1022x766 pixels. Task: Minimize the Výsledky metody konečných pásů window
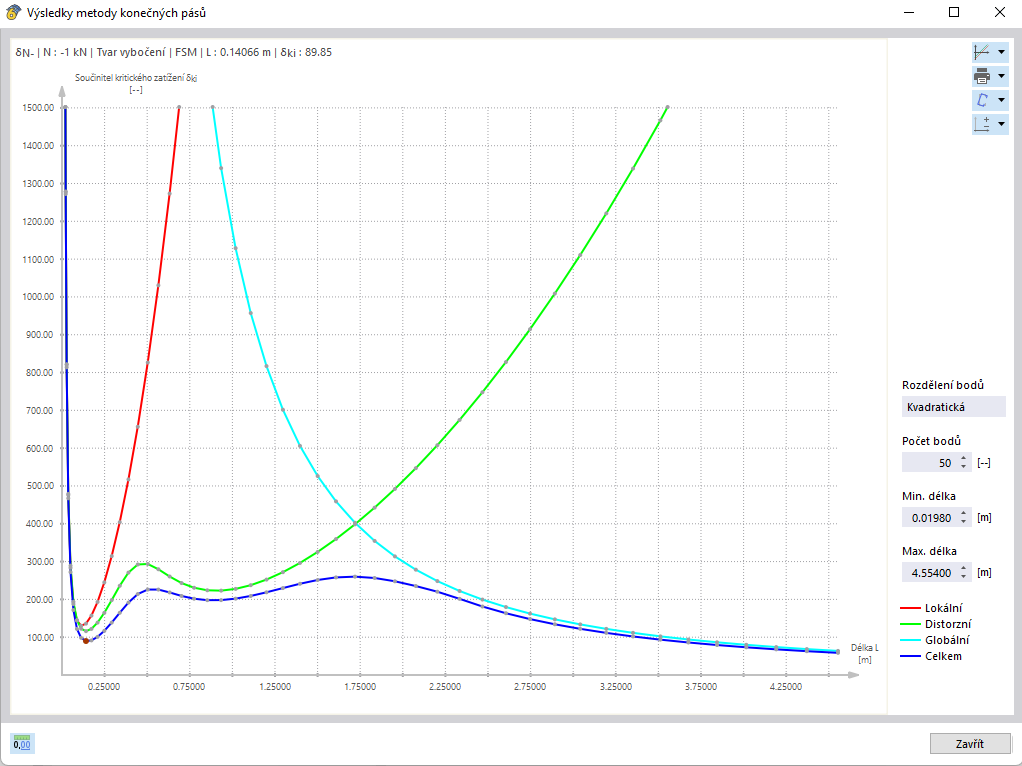(909, 12)
